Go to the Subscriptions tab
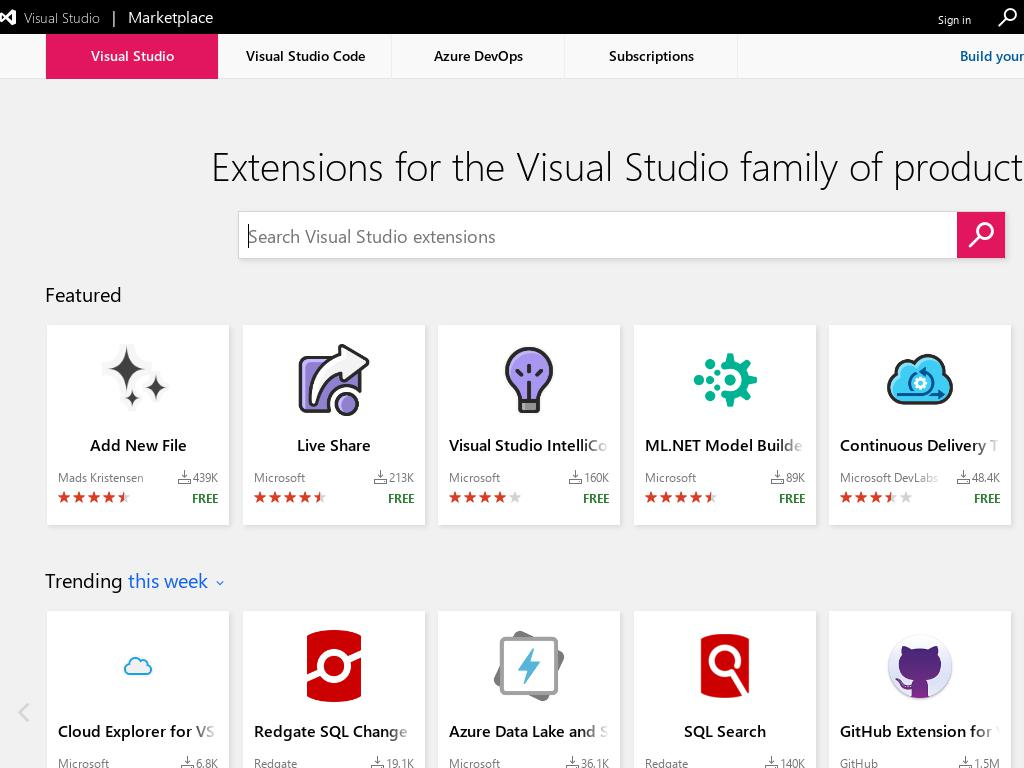 coord(651,56)
